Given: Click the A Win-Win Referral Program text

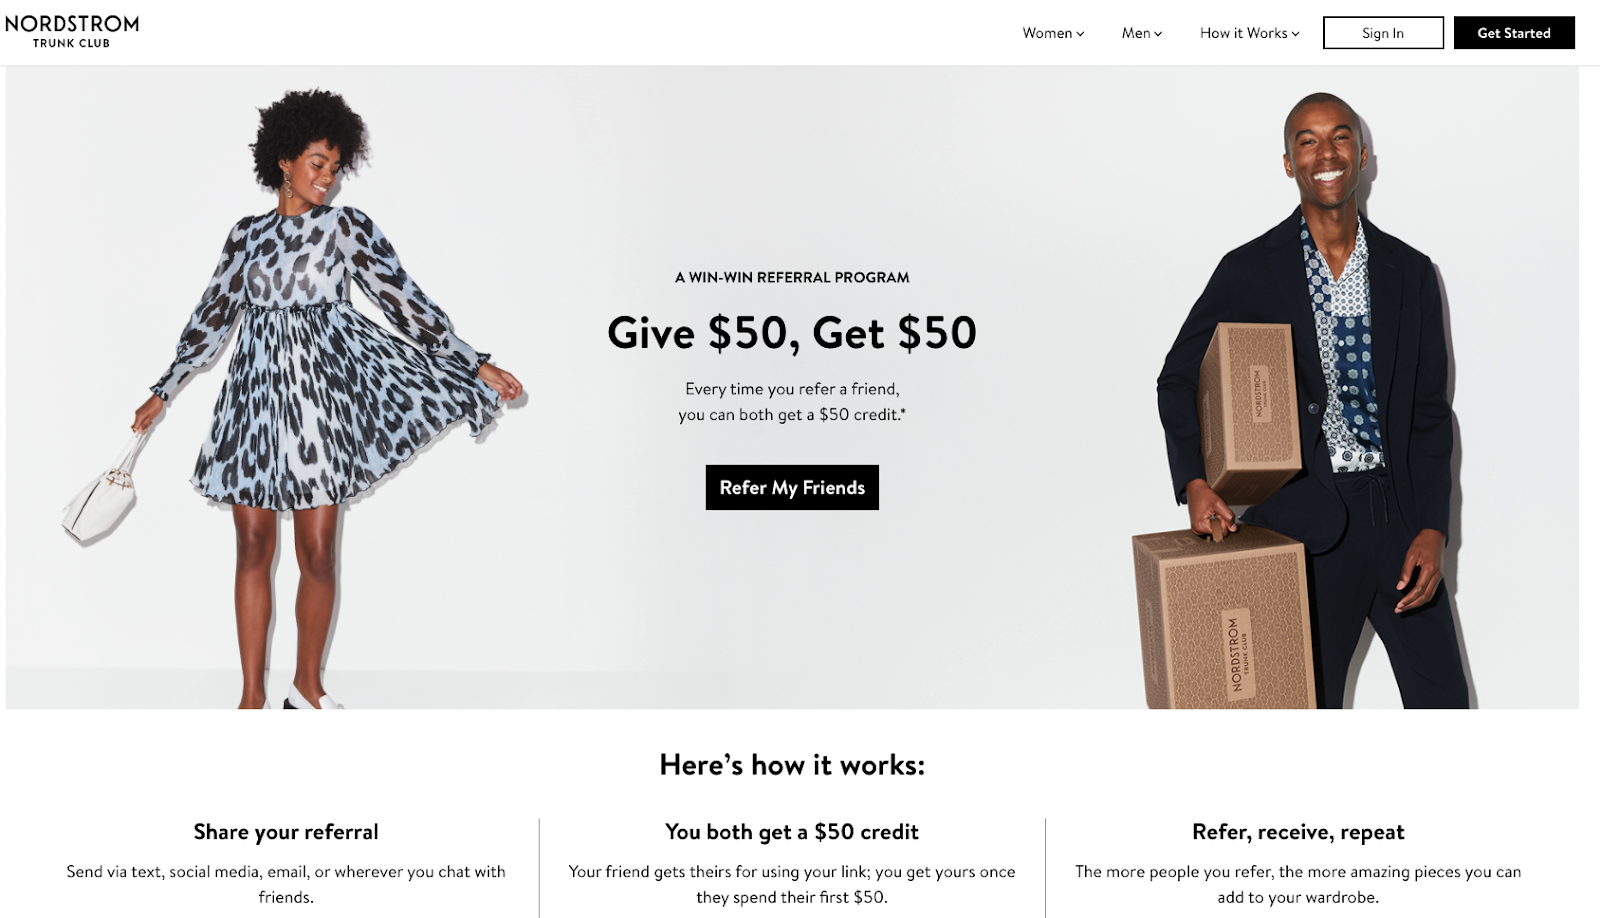Looking at the screenshot, I should point(792,277).
